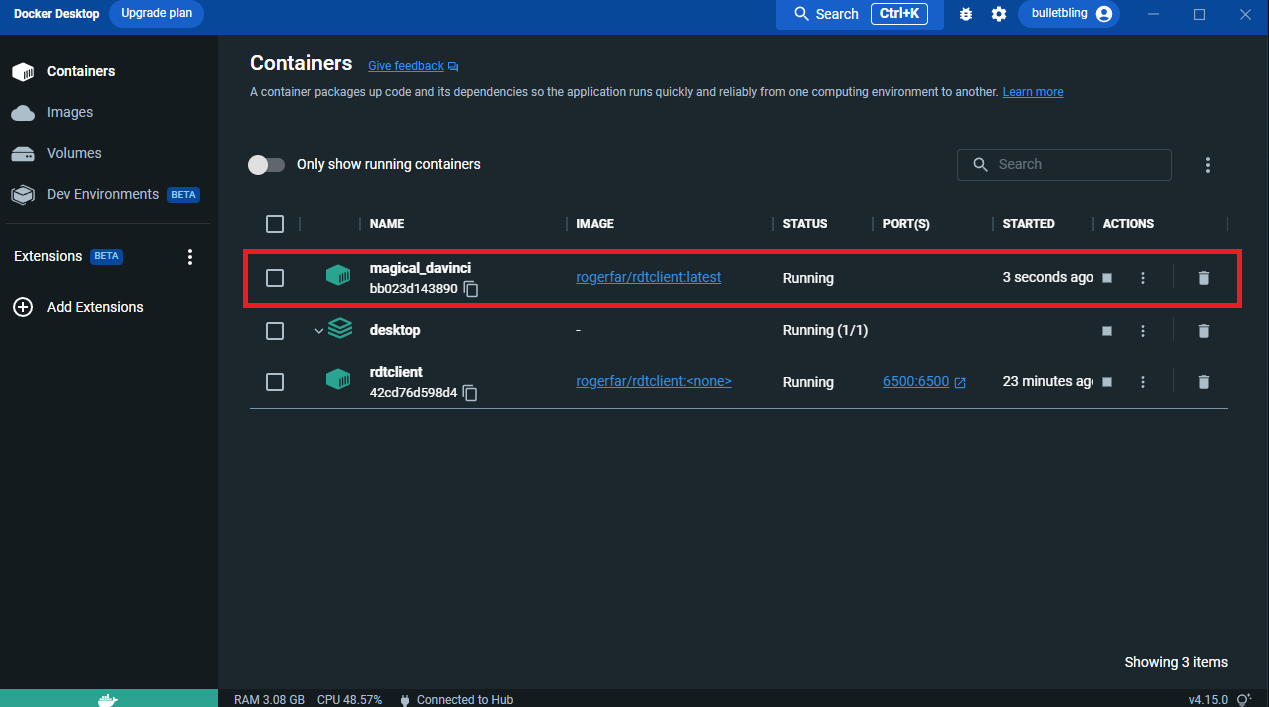Enable Only show running containers
Screen dimensions: 1269x707
[266, 164]
